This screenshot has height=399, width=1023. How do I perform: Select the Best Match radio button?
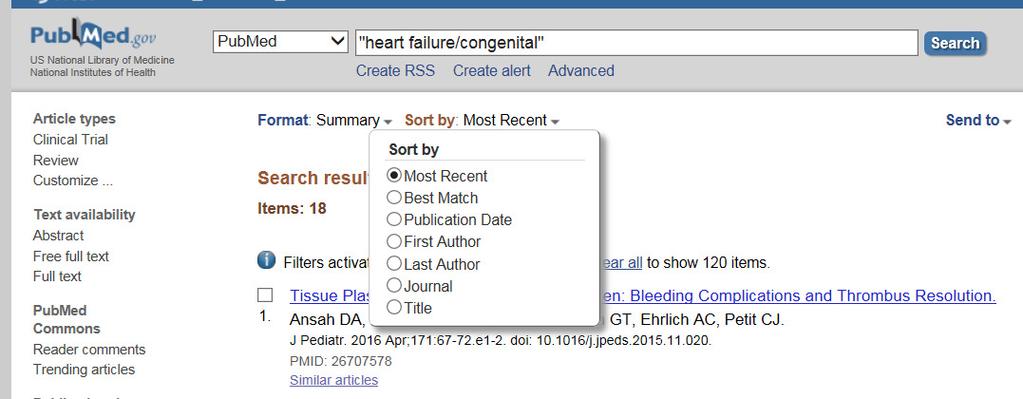point(394,198)
